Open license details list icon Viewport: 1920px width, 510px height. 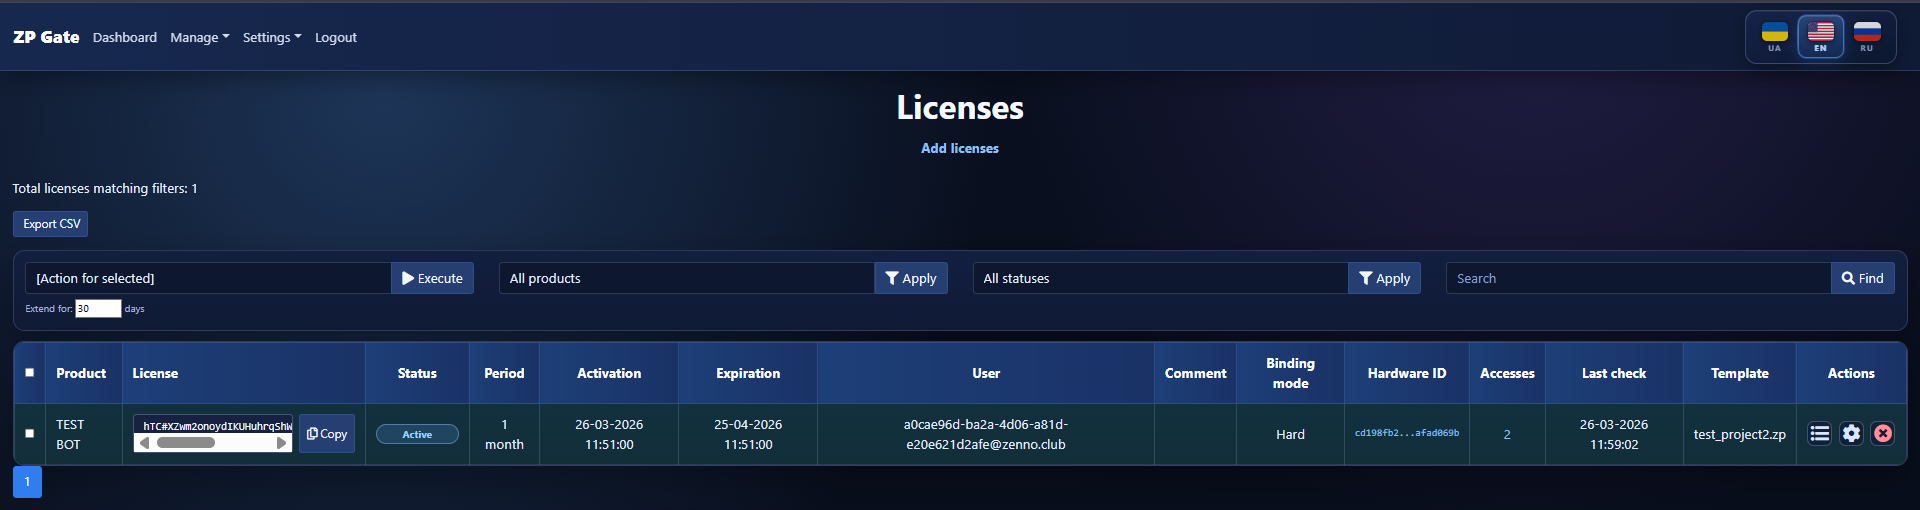[x=1820, y=433]
